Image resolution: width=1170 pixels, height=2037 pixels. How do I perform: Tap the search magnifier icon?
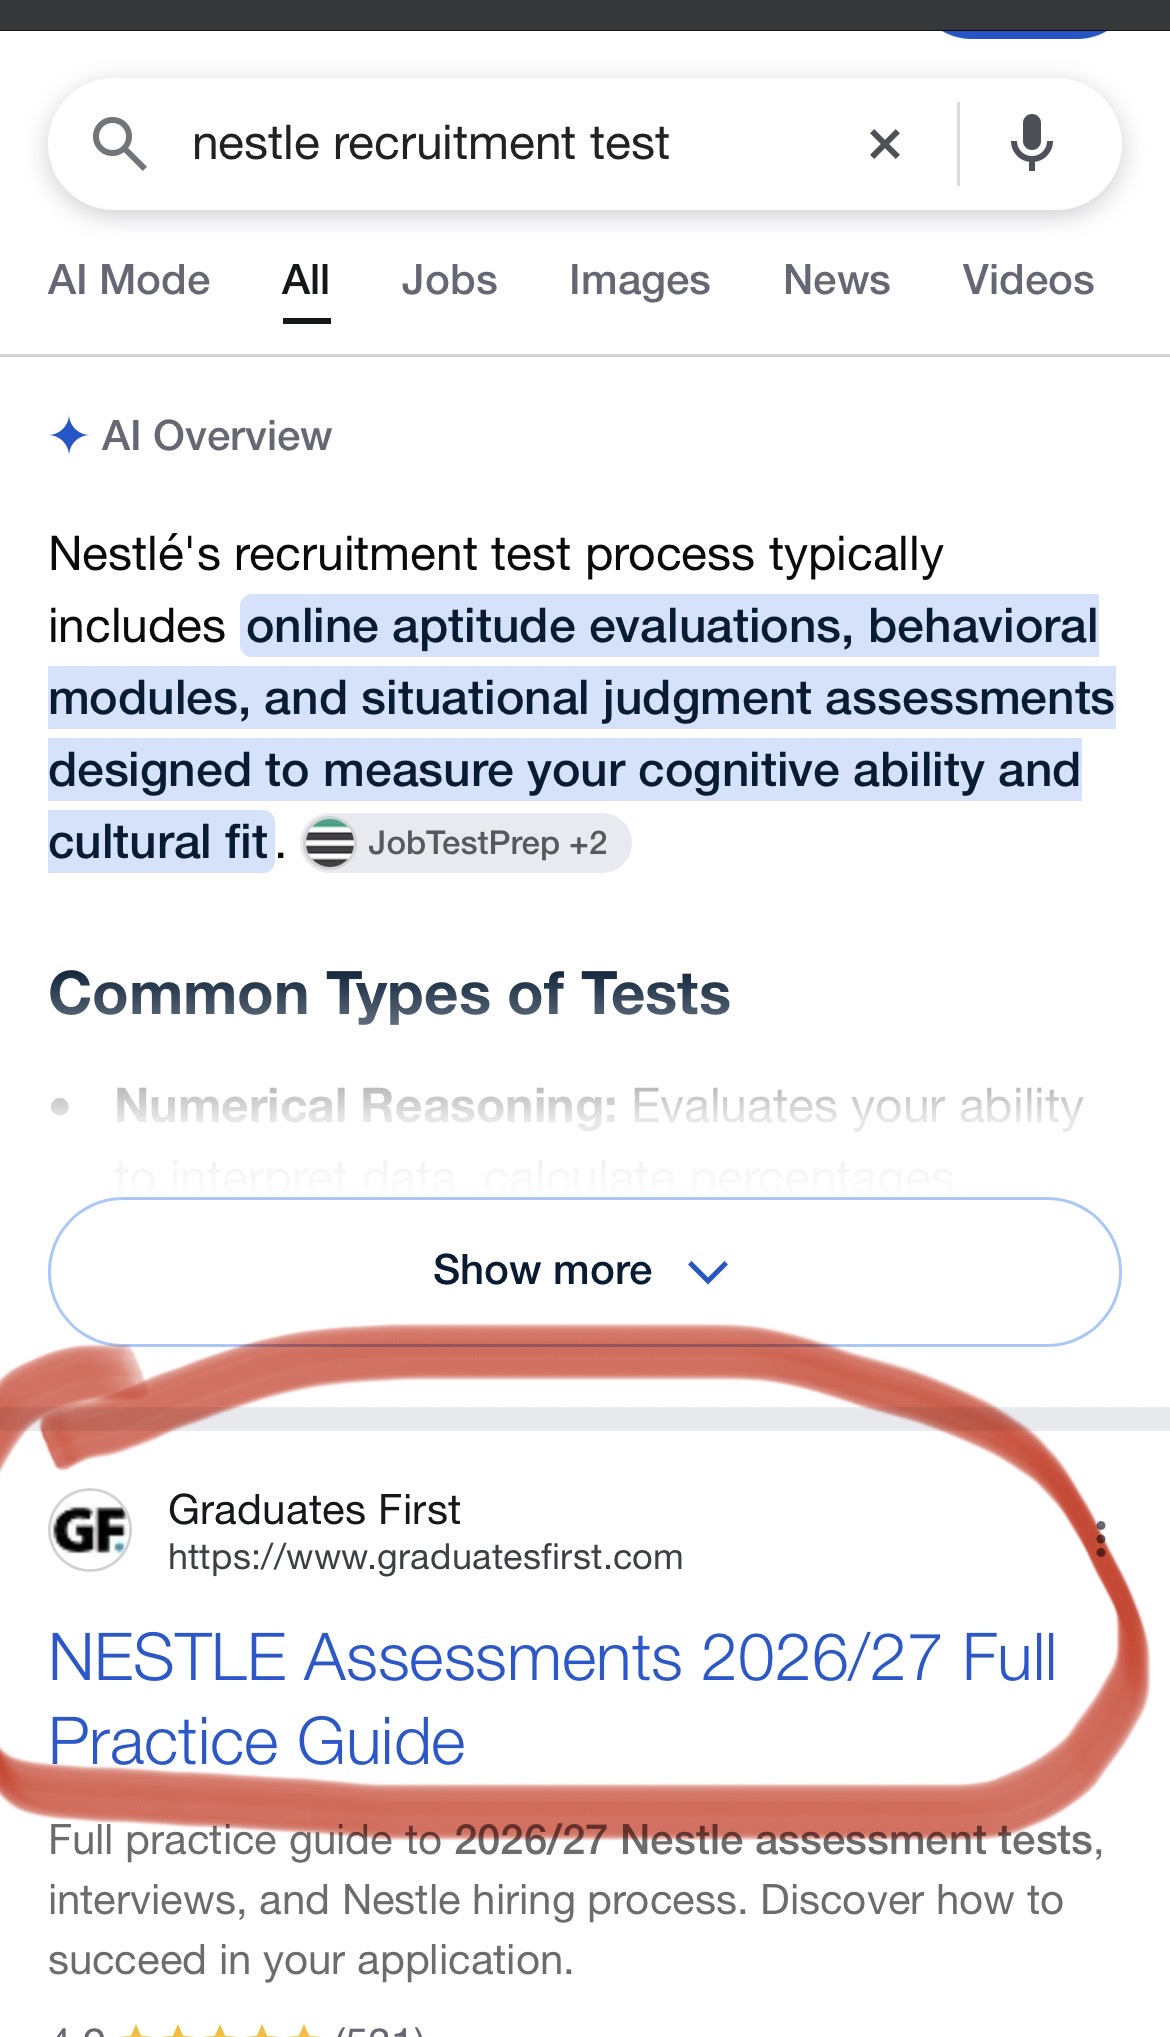pos(120,143)
